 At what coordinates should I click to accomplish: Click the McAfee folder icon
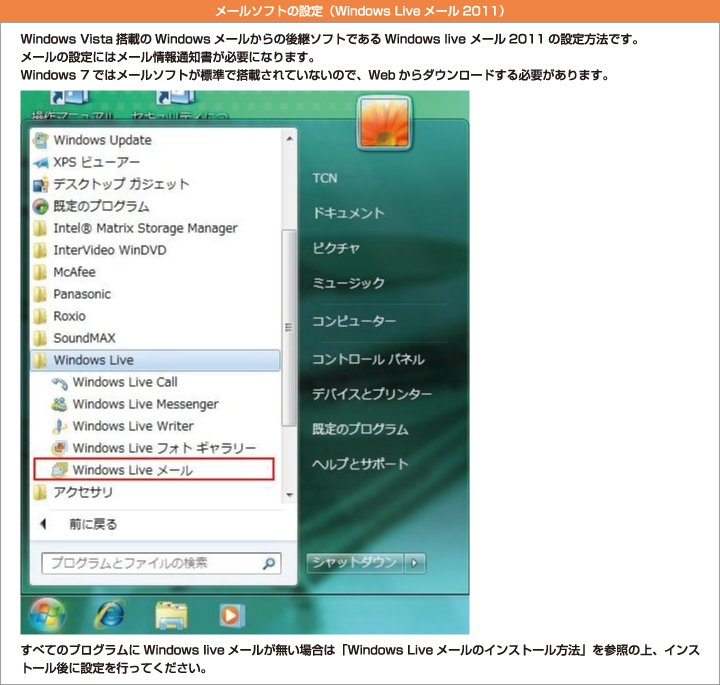pyautogui.click(x=40, y=272)
